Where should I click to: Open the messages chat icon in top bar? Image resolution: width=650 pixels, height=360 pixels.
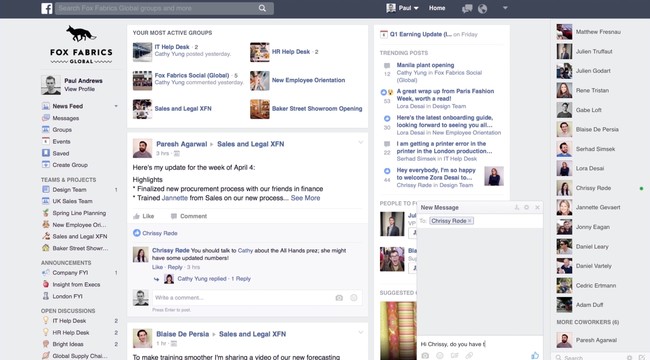pos(467,8)
